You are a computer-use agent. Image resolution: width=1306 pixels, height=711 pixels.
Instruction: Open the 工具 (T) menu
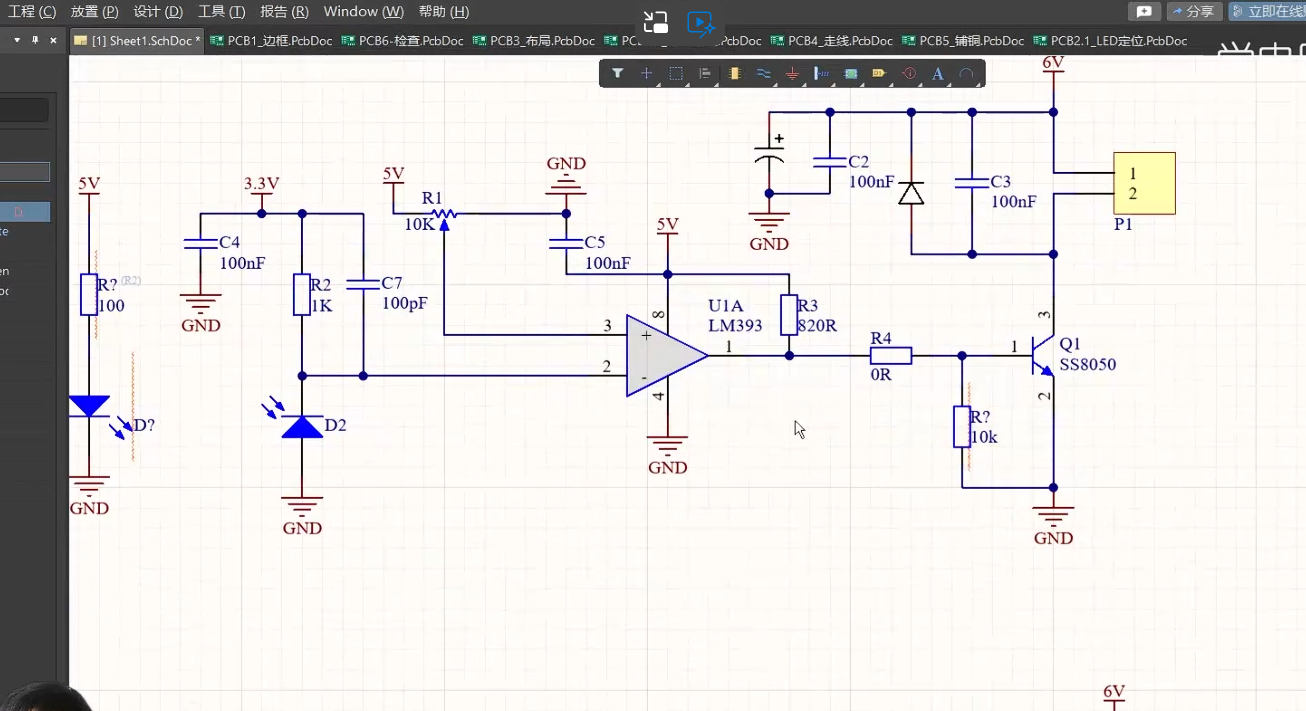pyautogui.click(x=221, y=11)
